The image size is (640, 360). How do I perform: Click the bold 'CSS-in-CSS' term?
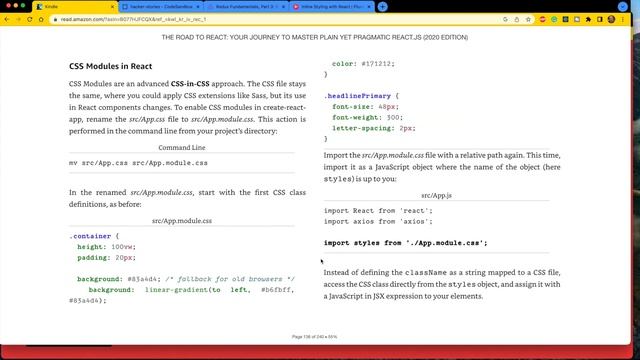coord(190,84)
